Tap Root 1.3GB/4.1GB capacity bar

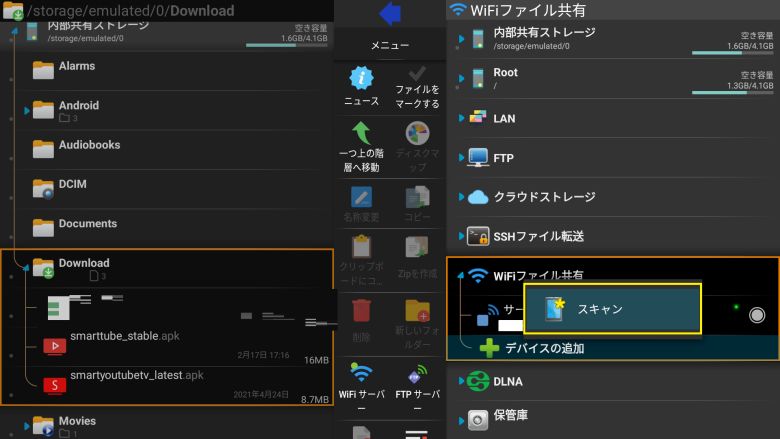732,92
